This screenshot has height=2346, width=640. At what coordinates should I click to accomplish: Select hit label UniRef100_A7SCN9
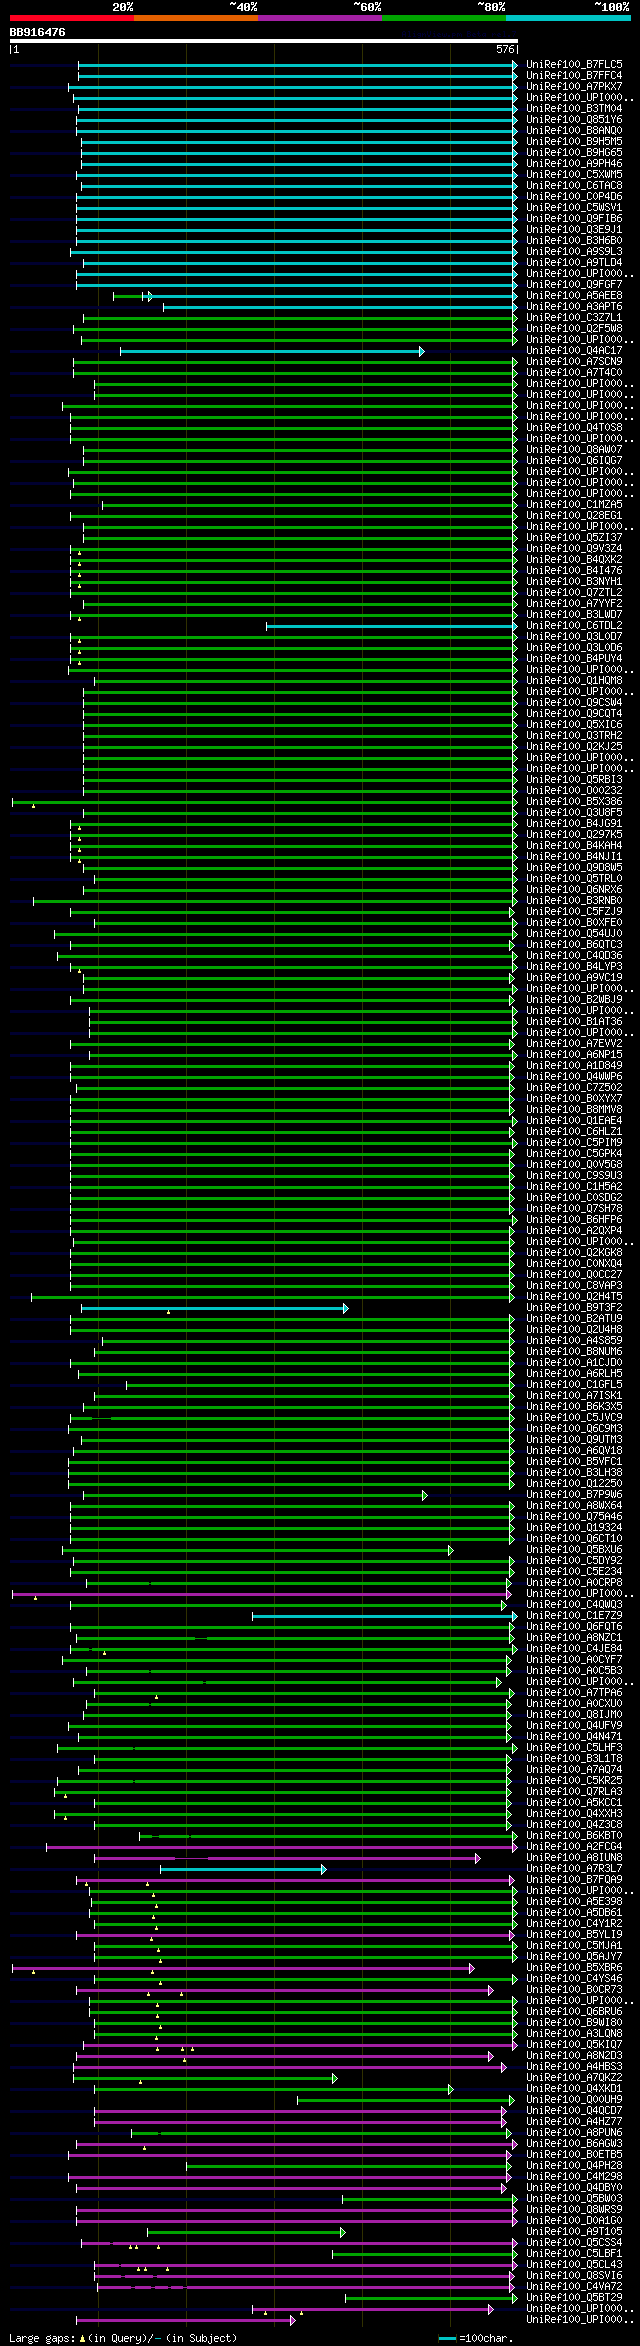[x=574, y=362]
